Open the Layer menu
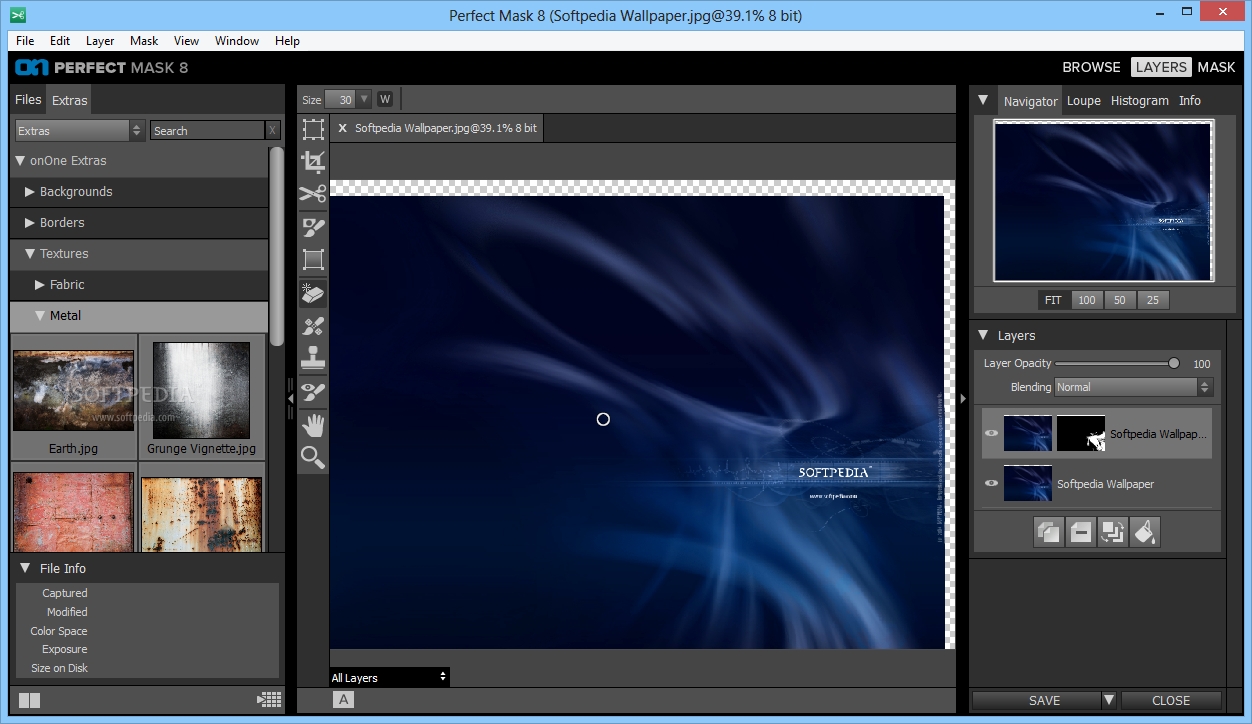The width and height of the screenshot is (1252, 724). 100,41
